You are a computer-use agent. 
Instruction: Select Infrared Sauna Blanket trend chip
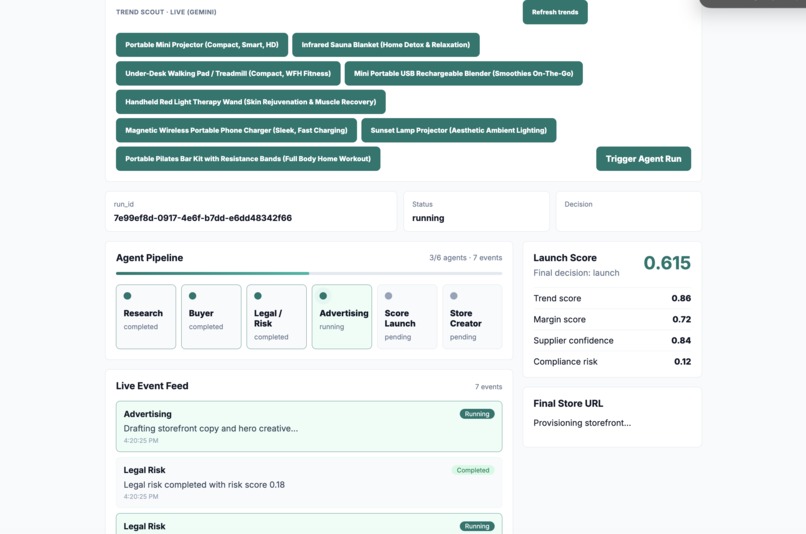click(x=386, y=45)
